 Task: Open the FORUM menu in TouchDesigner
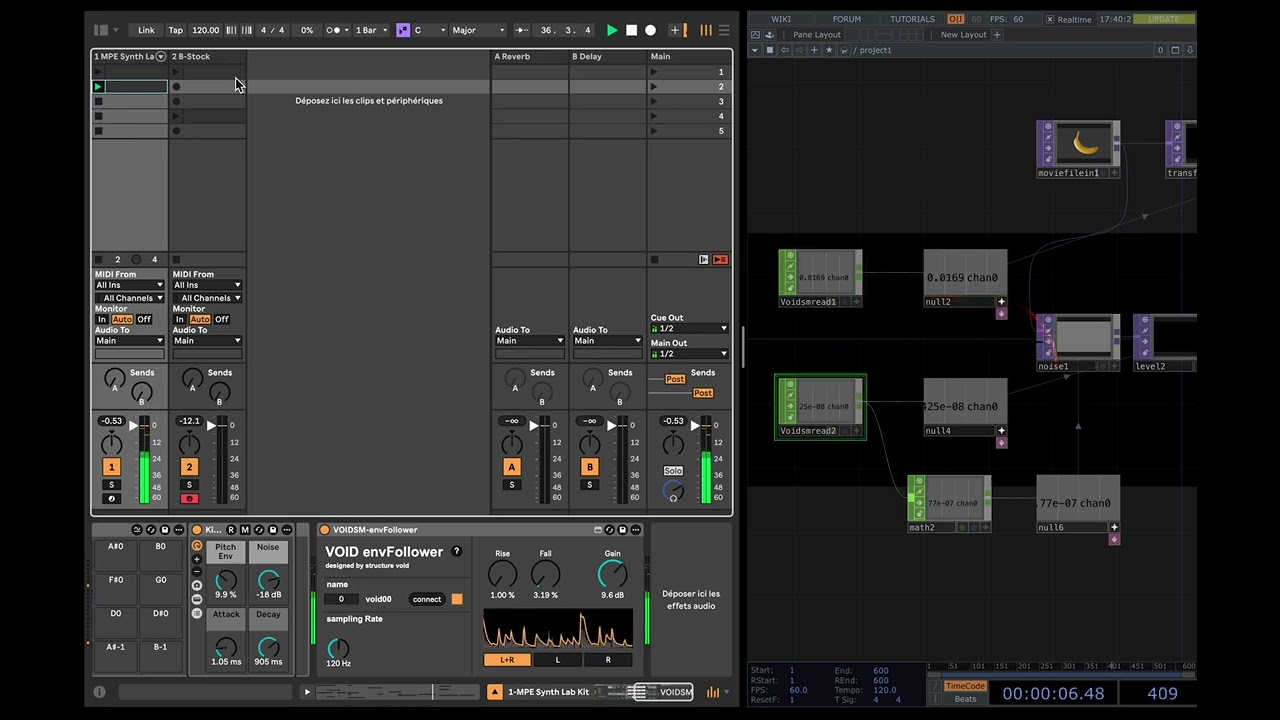point(847,19)
